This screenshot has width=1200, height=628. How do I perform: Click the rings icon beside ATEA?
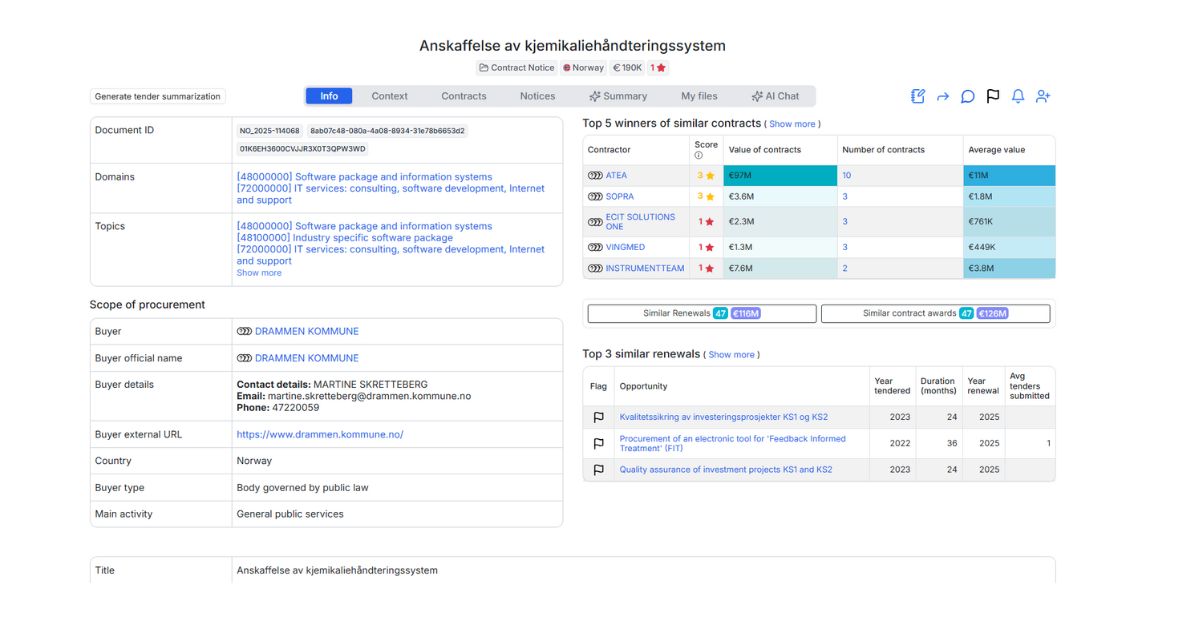point(595,175)
